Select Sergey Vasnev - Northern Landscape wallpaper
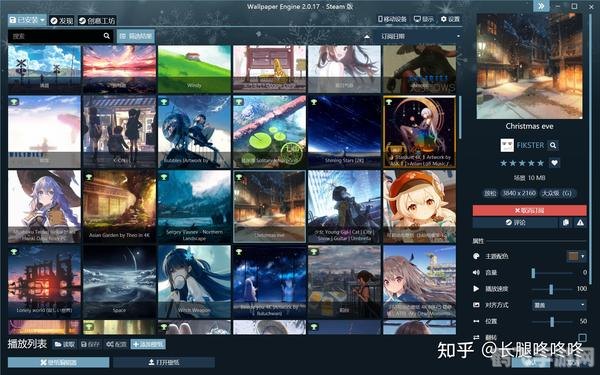600x375 pixels. [x=194, y=207]
